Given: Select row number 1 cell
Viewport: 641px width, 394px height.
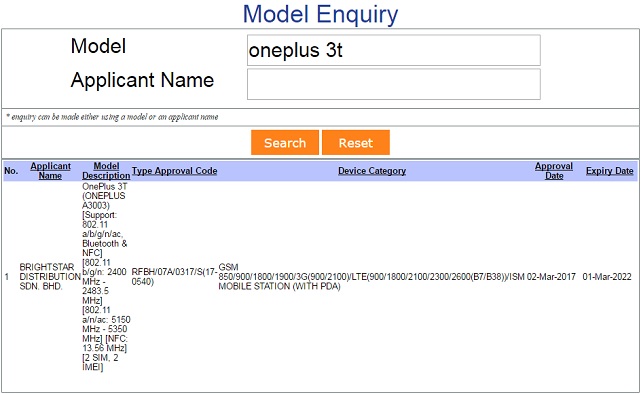Looking at the screenshot, I should (x=7, y=277).
